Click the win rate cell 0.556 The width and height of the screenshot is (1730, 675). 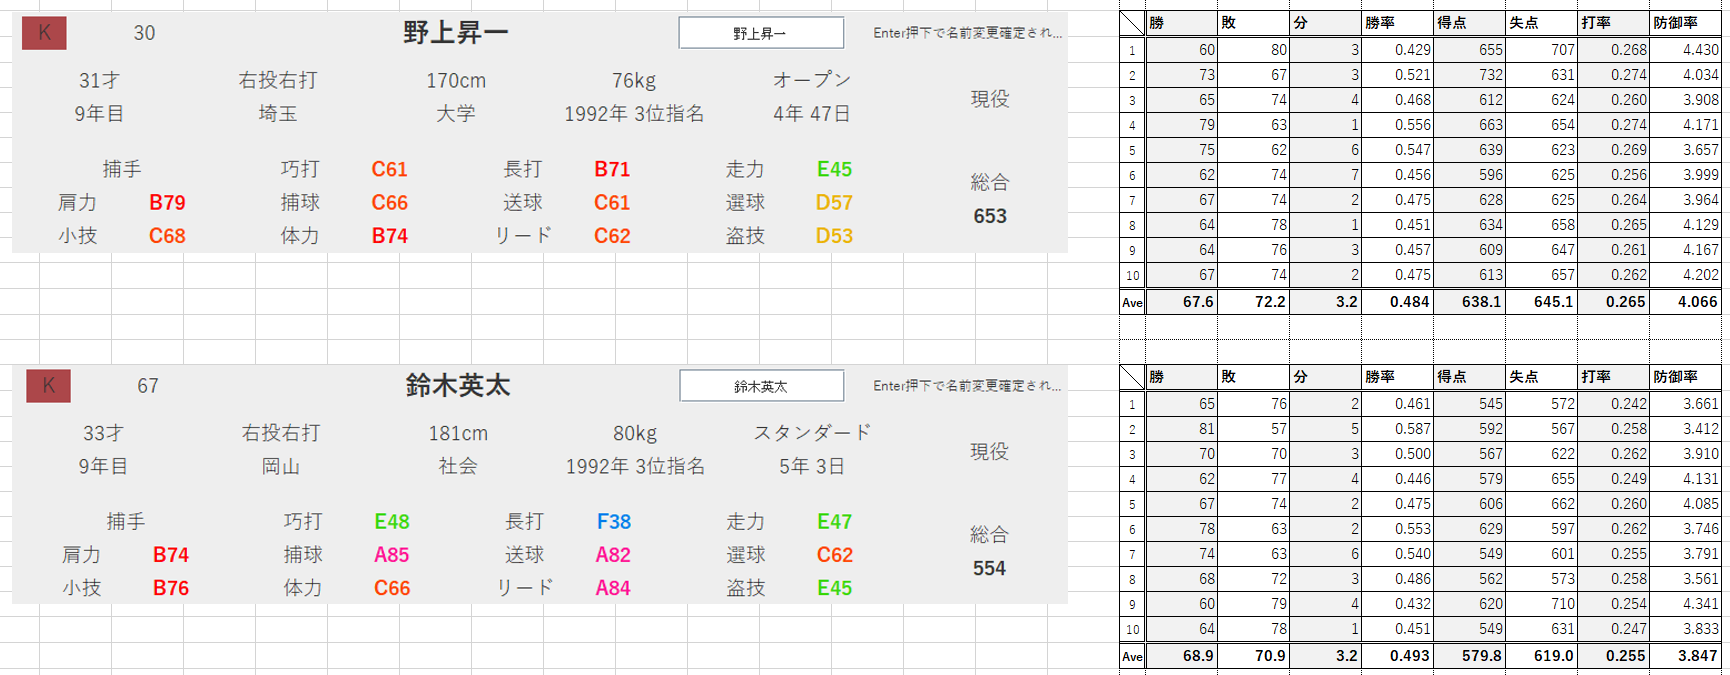1397,125
